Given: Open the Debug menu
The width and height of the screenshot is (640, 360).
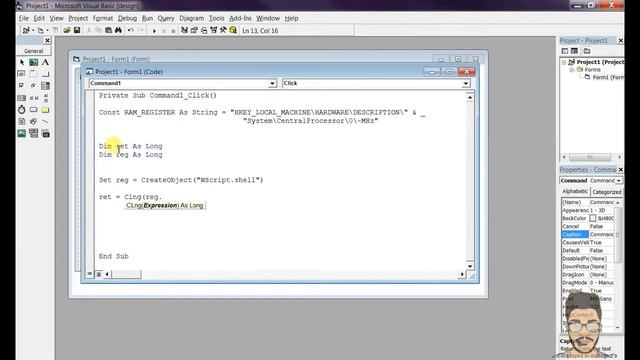Looking at the screenshot, I should pyautogui.click(x=127, y=18).
